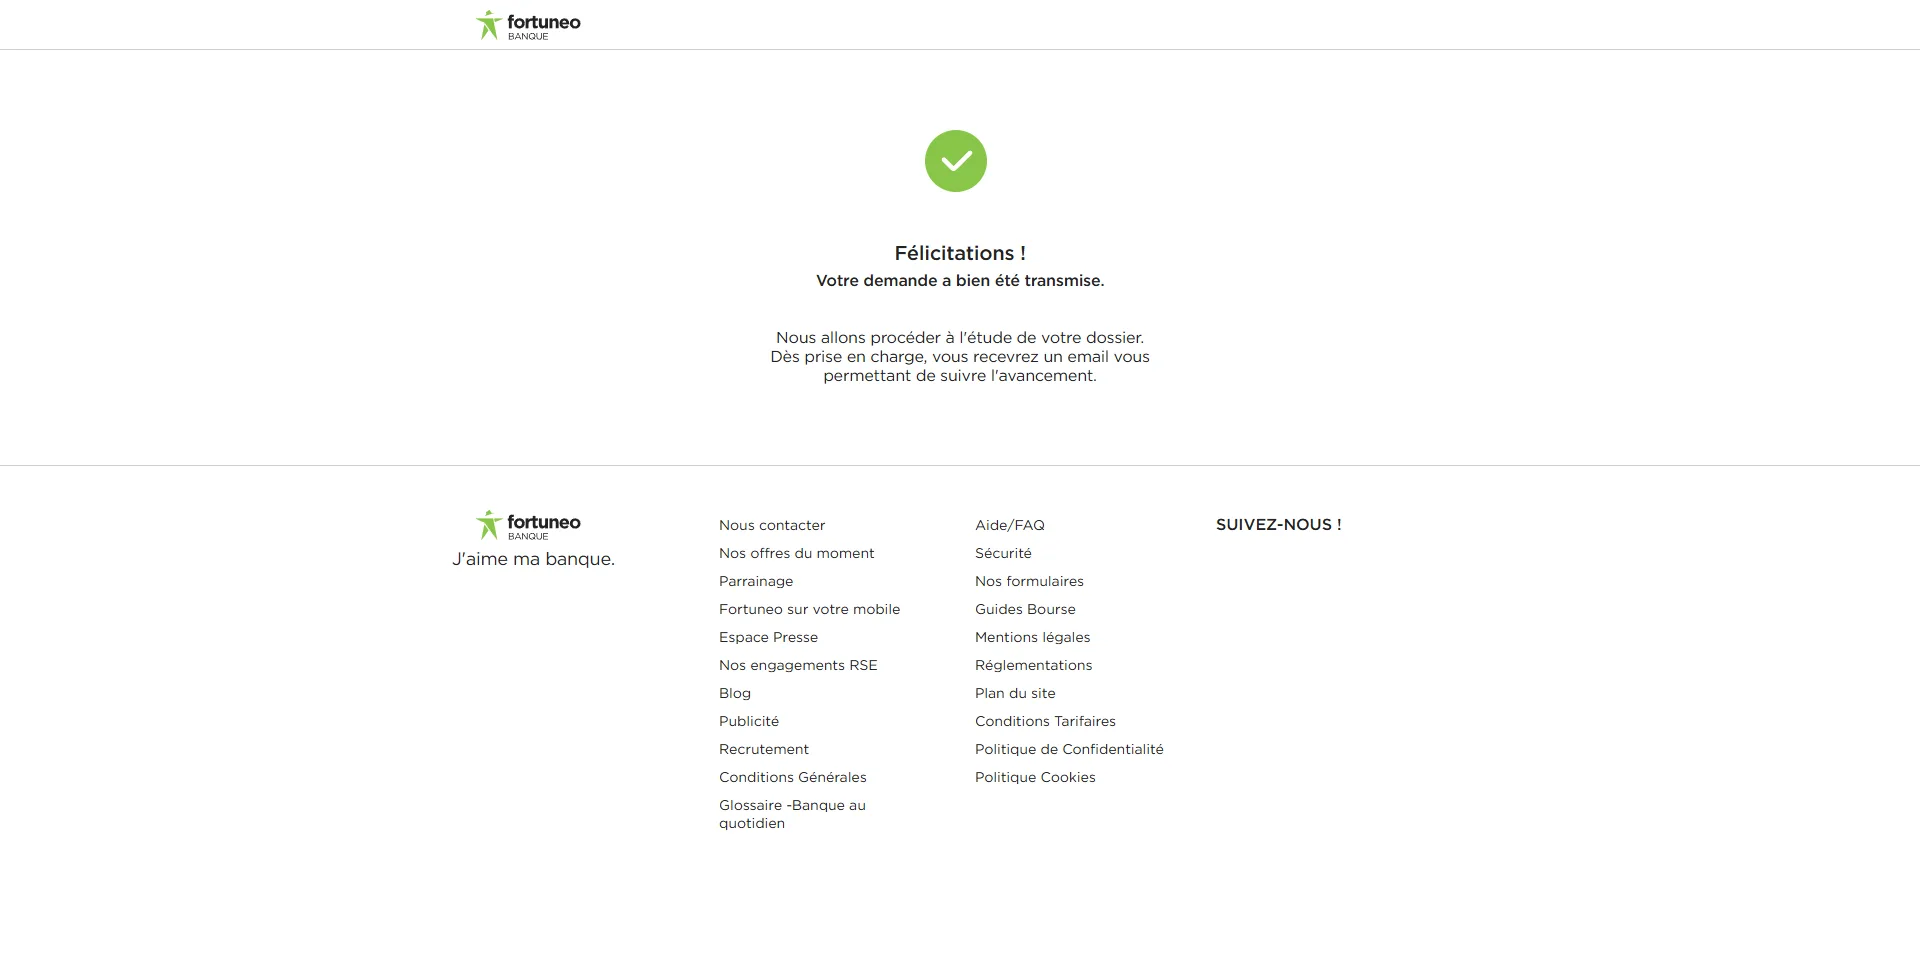The image size is (1920, 957).
Task: Open Nos engagements RSE link
Action: pos(798,665)
